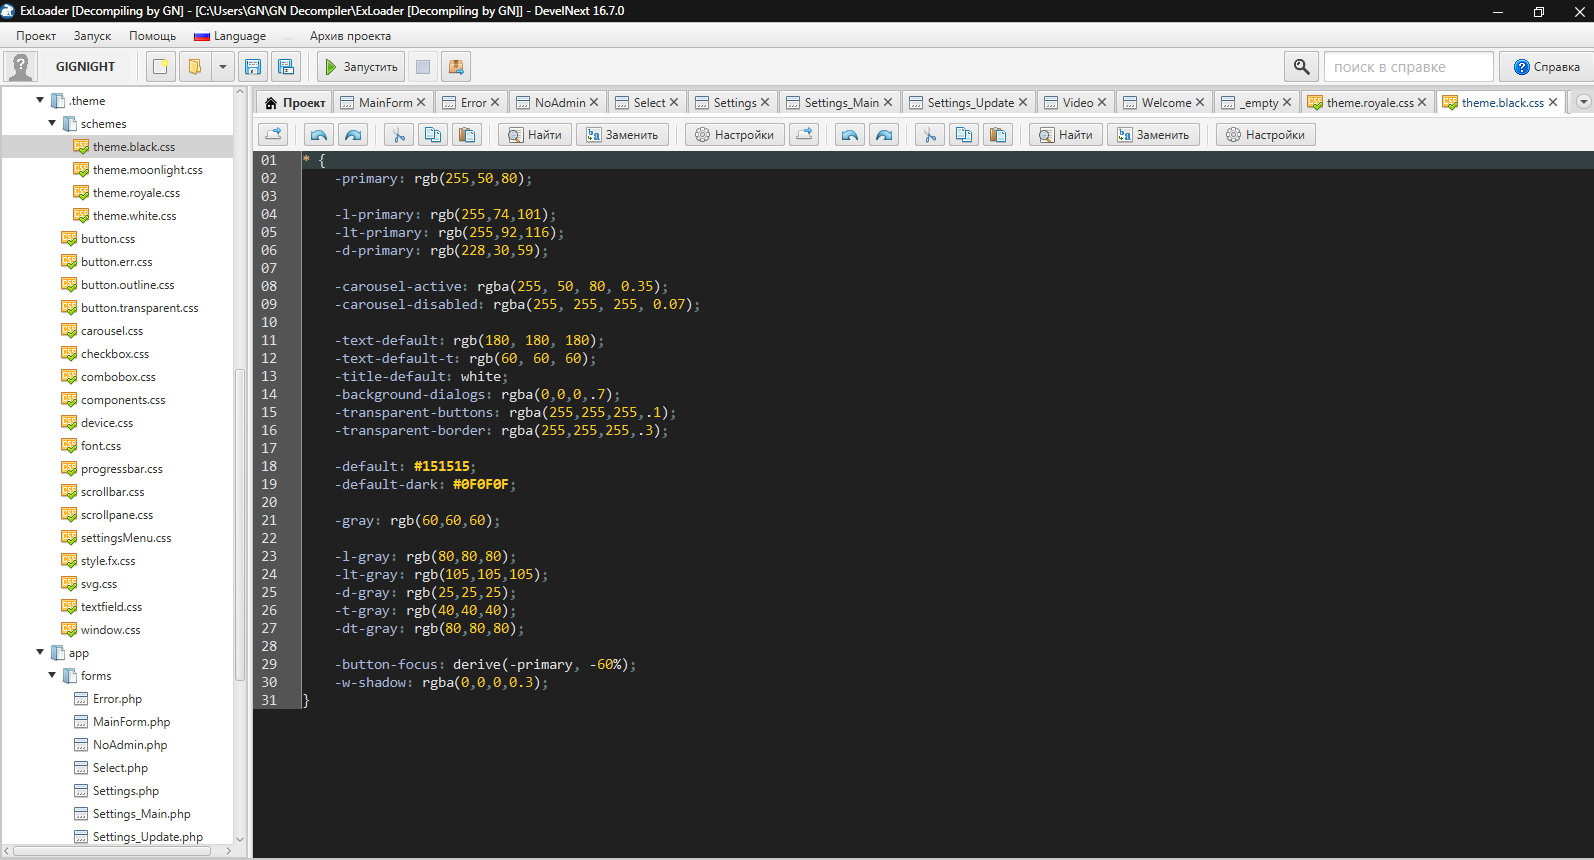Click Настройки in the second editor toolbar
1594x860 pixels.
coord(1265,135)
